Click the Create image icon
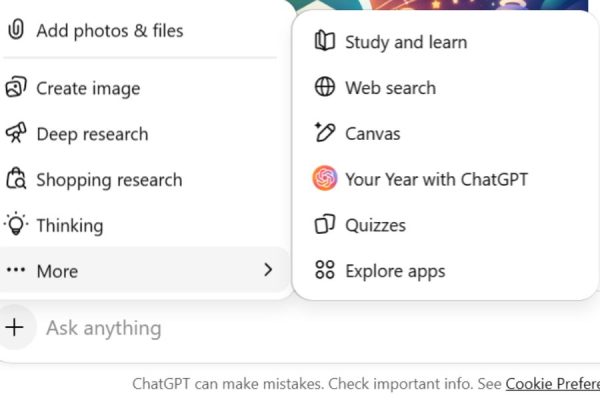 tap(16, 88)
